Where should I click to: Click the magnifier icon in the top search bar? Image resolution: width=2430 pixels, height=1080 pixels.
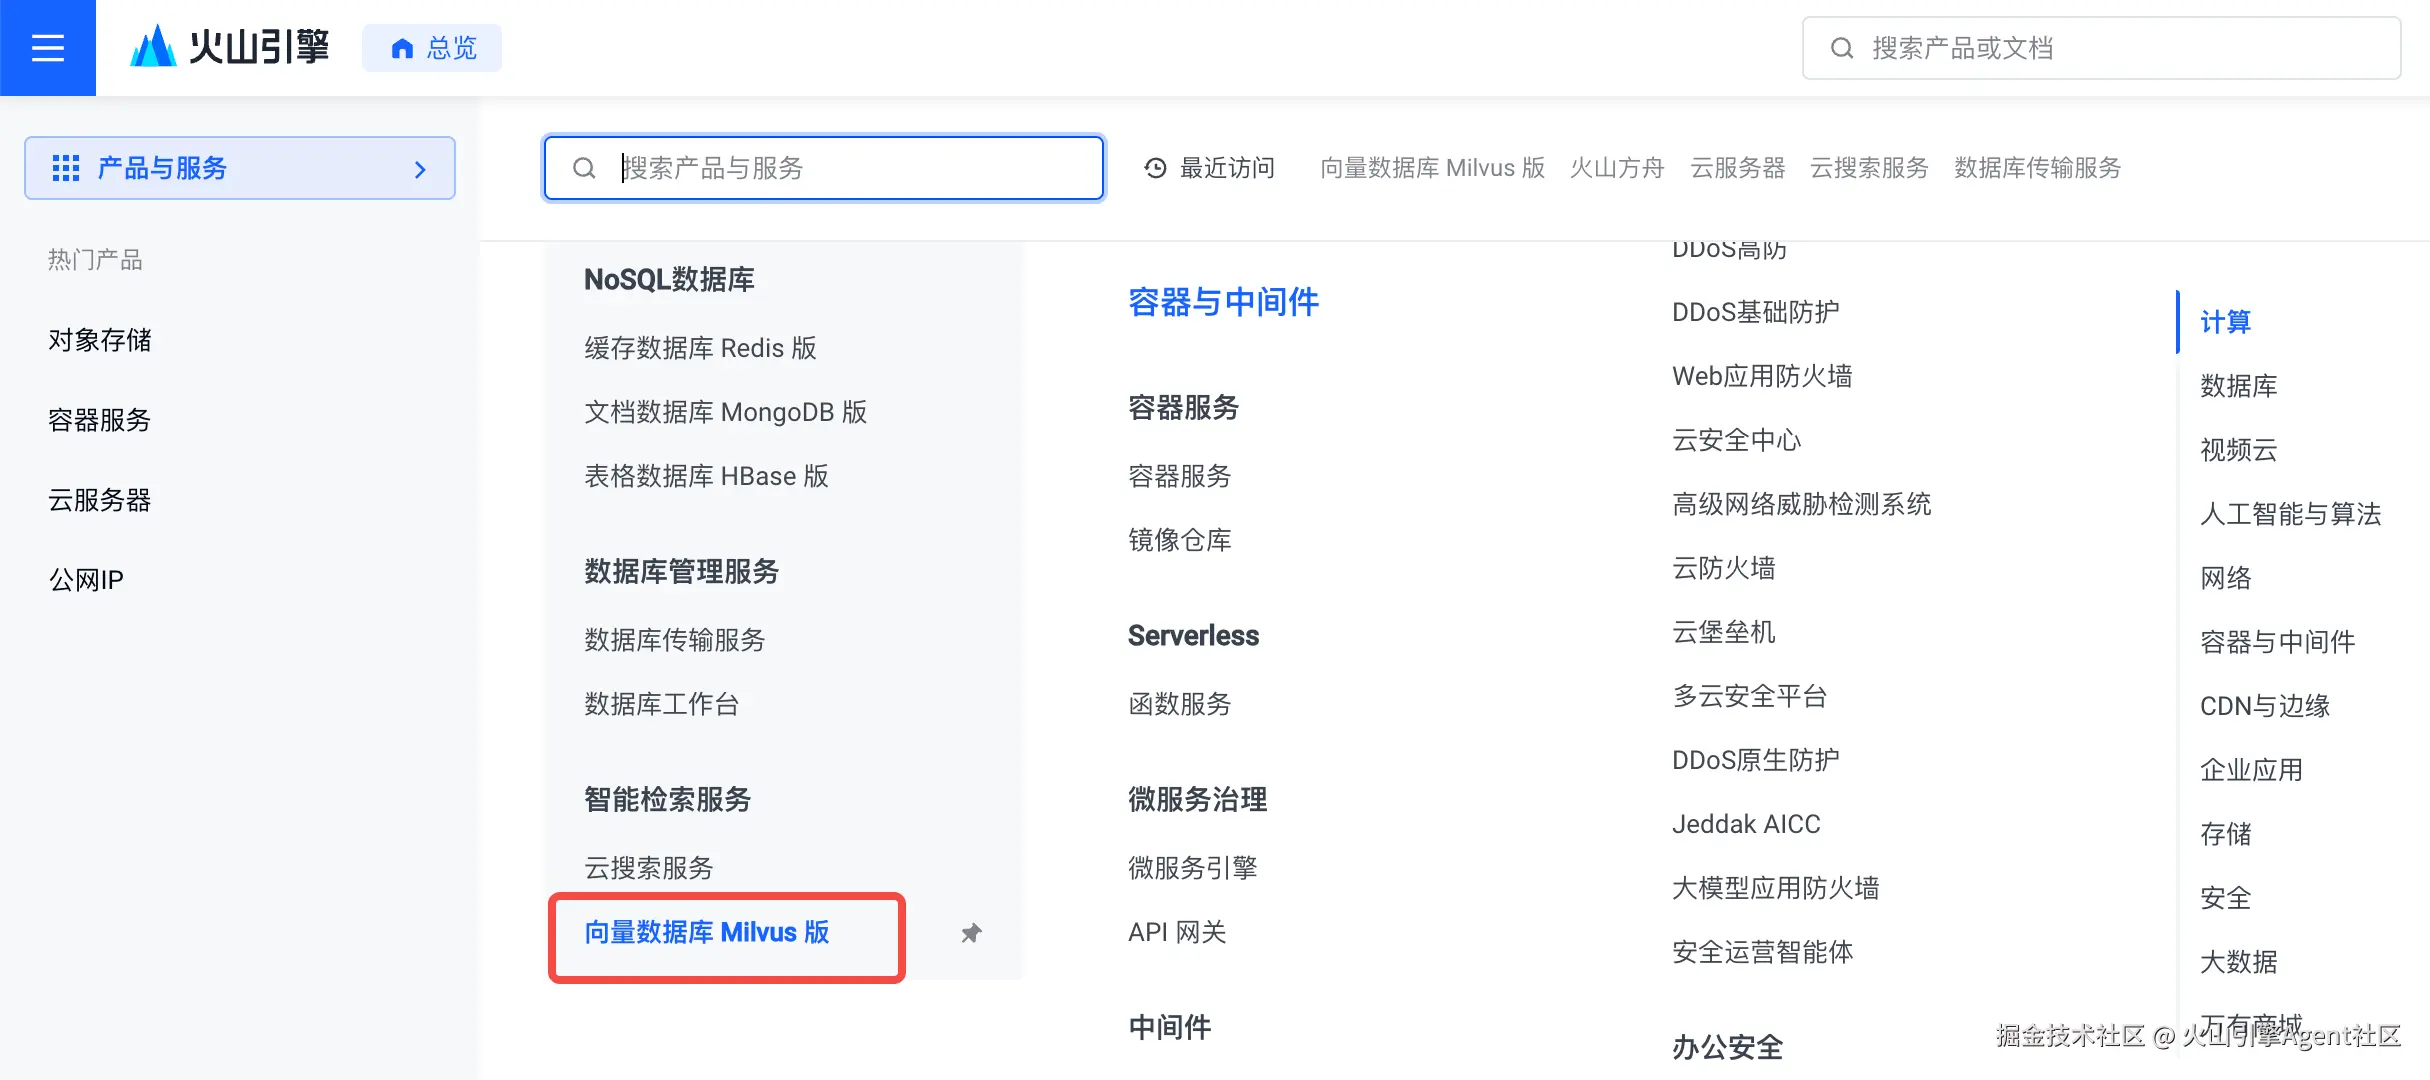1843,47
